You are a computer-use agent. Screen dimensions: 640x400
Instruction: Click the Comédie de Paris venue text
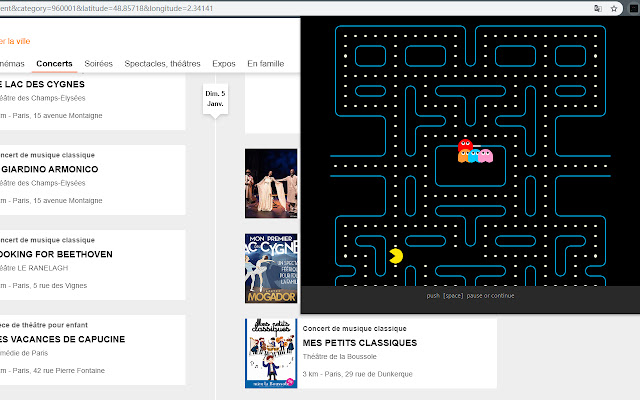pos(24,353)
